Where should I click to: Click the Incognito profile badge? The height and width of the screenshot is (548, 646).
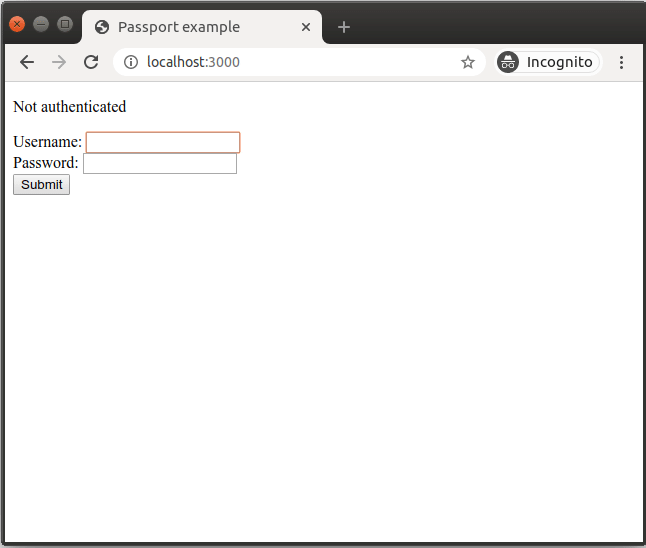pyautogui.click(x=549, y=62)
